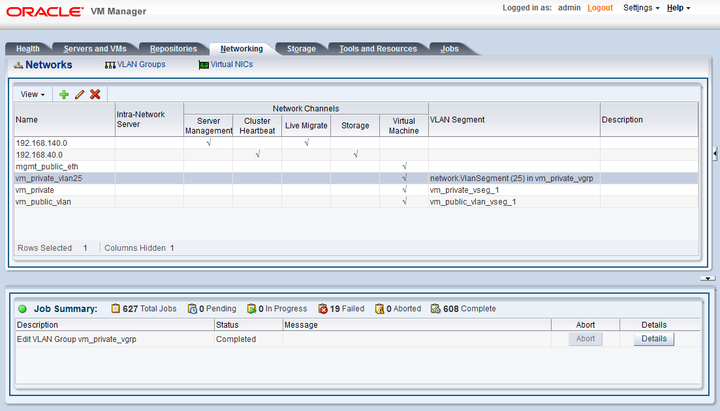The height and width of the screenshot is (411, 720).
Task: Click the VLAN Segment column header
Action: pos(514,119)
